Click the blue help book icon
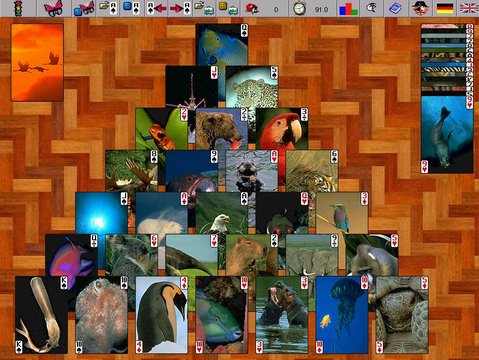This screenshot has width=479, height=360. coord(395,8)
